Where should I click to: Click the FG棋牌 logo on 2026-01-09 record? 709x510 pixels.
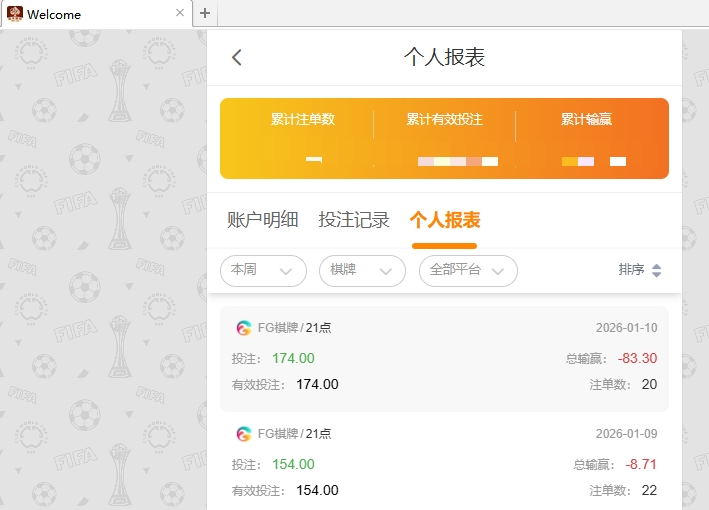click(244, 434)
